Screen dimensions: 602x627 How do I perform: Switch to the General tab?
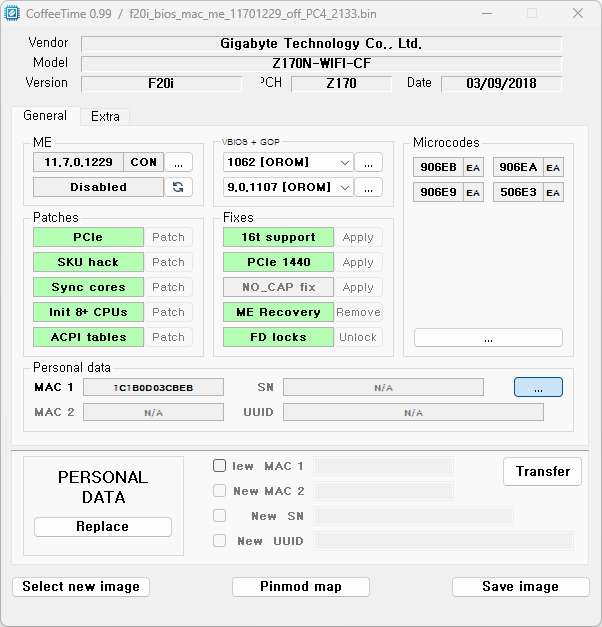45,116
